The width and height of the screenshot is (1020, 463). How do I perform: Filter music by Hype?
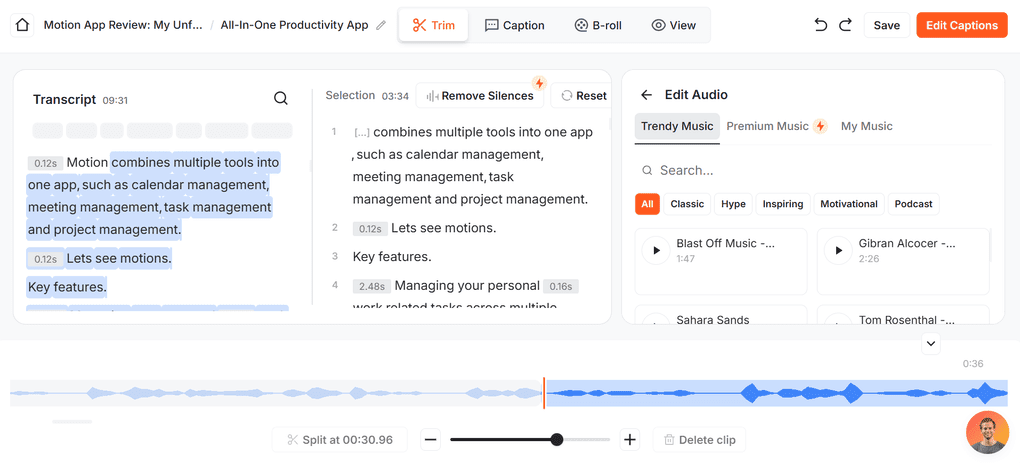(733, 204)
